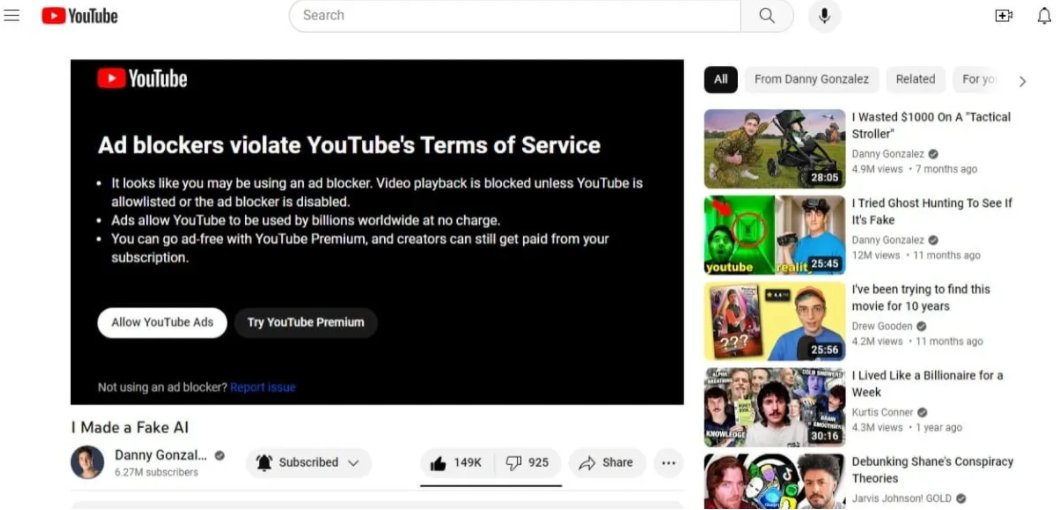Open the Subscribed notification dropdown

pos(308,463)
